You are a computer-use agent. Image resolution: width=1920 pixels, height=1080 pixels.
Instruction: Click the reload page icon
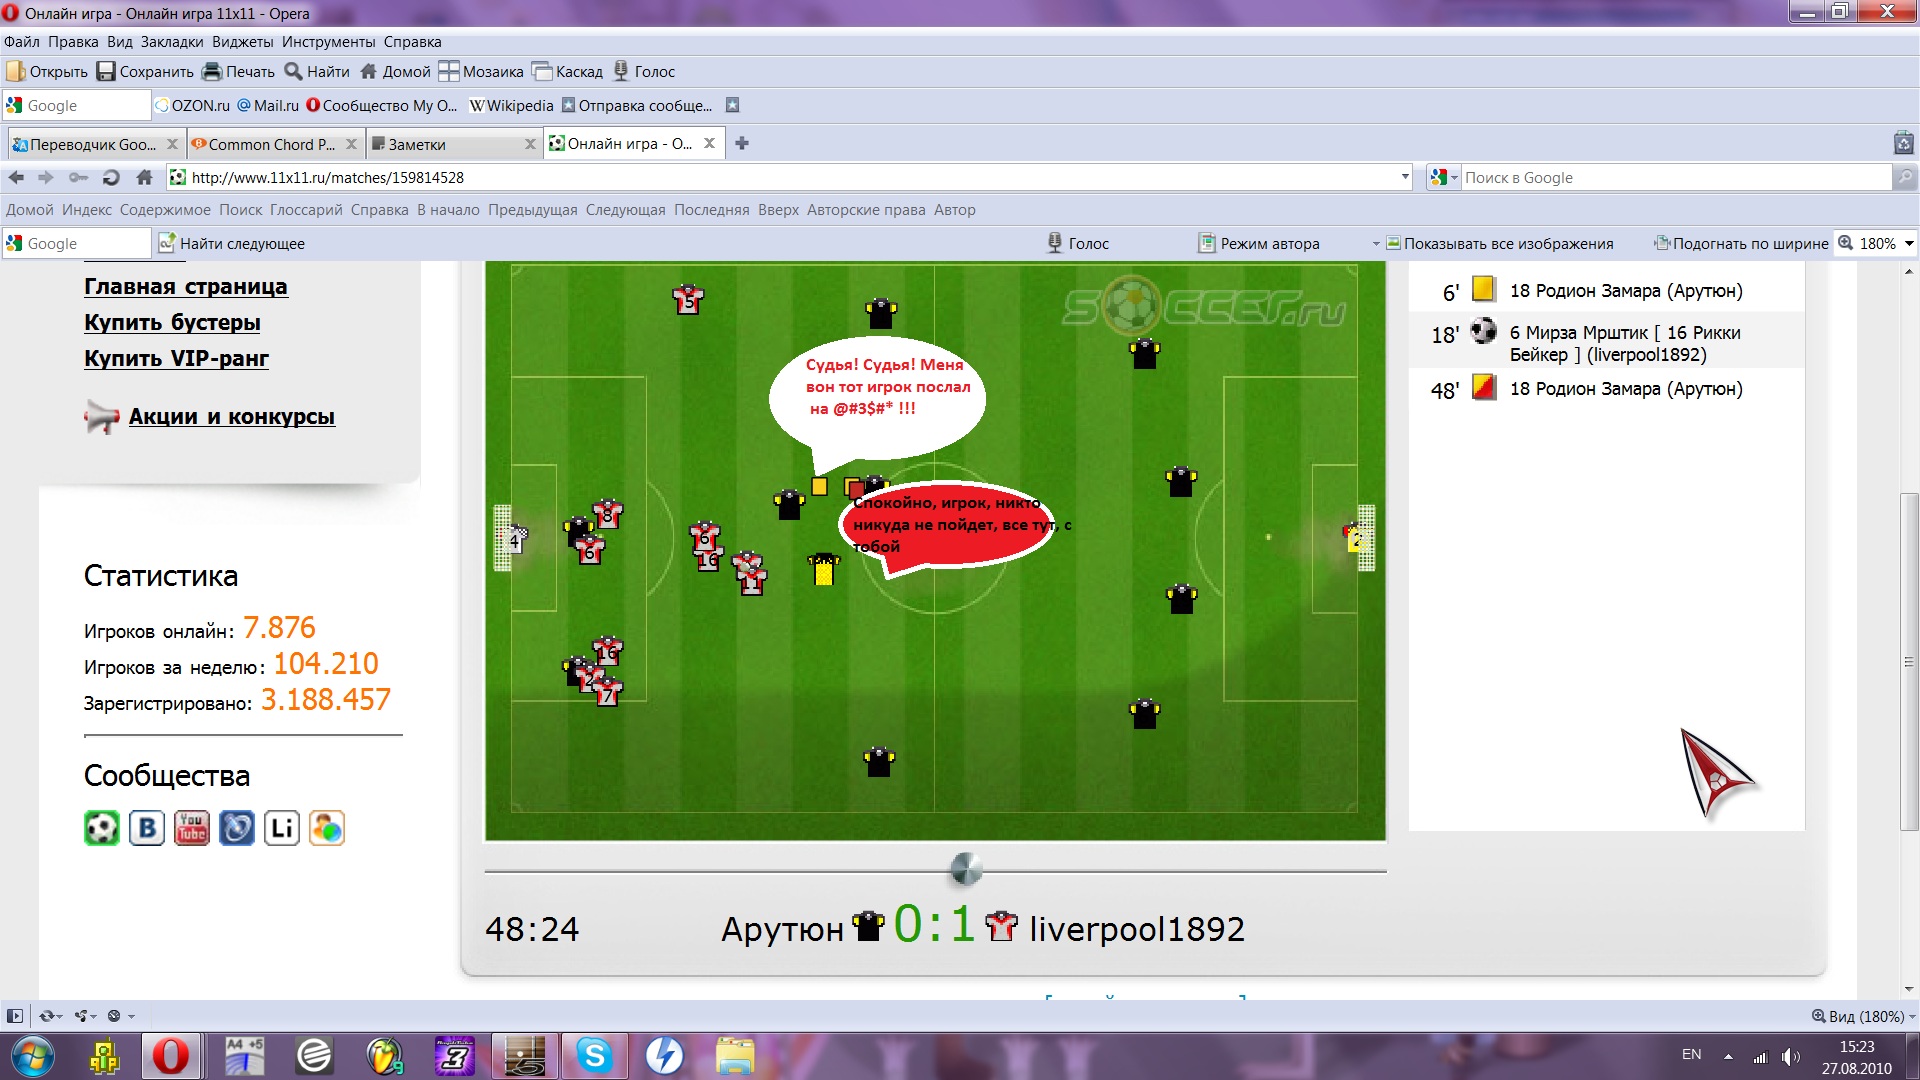111,177
